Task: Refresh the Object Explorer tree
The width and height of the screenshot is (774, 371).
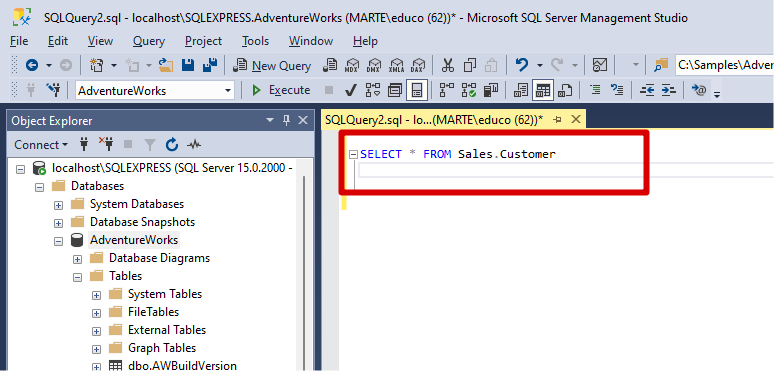Action: coord(171,145)
